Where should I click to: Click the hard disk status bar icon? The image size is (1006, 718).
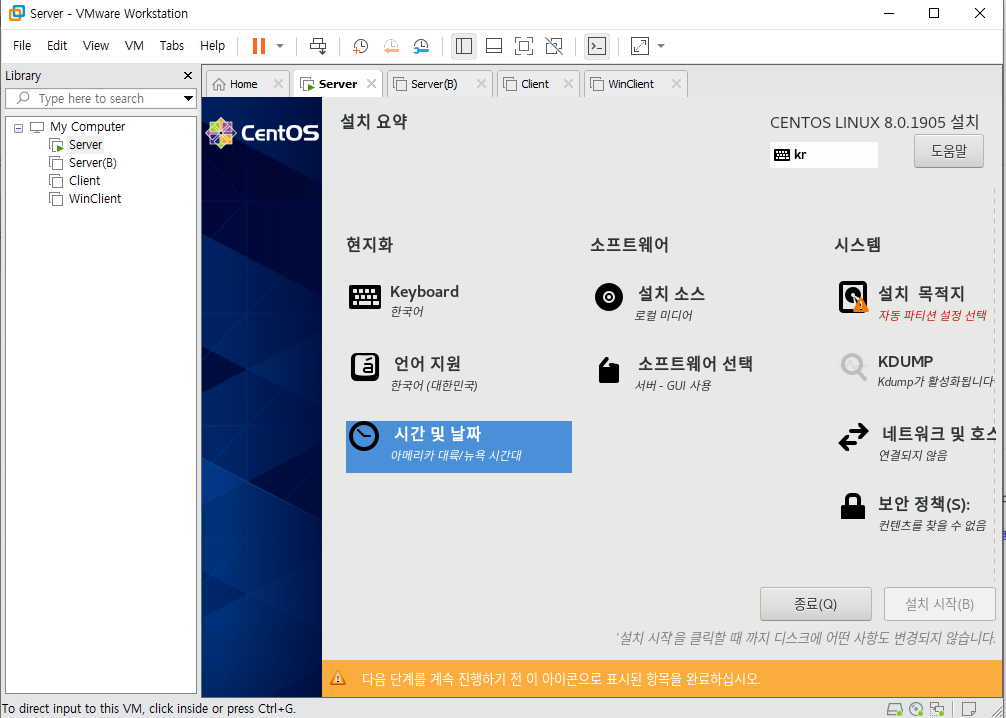click(894, 709)
